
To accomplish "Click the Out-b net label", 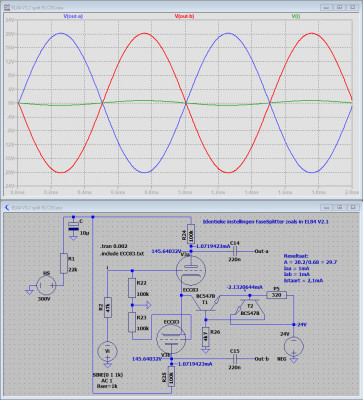I will (262, 359).
